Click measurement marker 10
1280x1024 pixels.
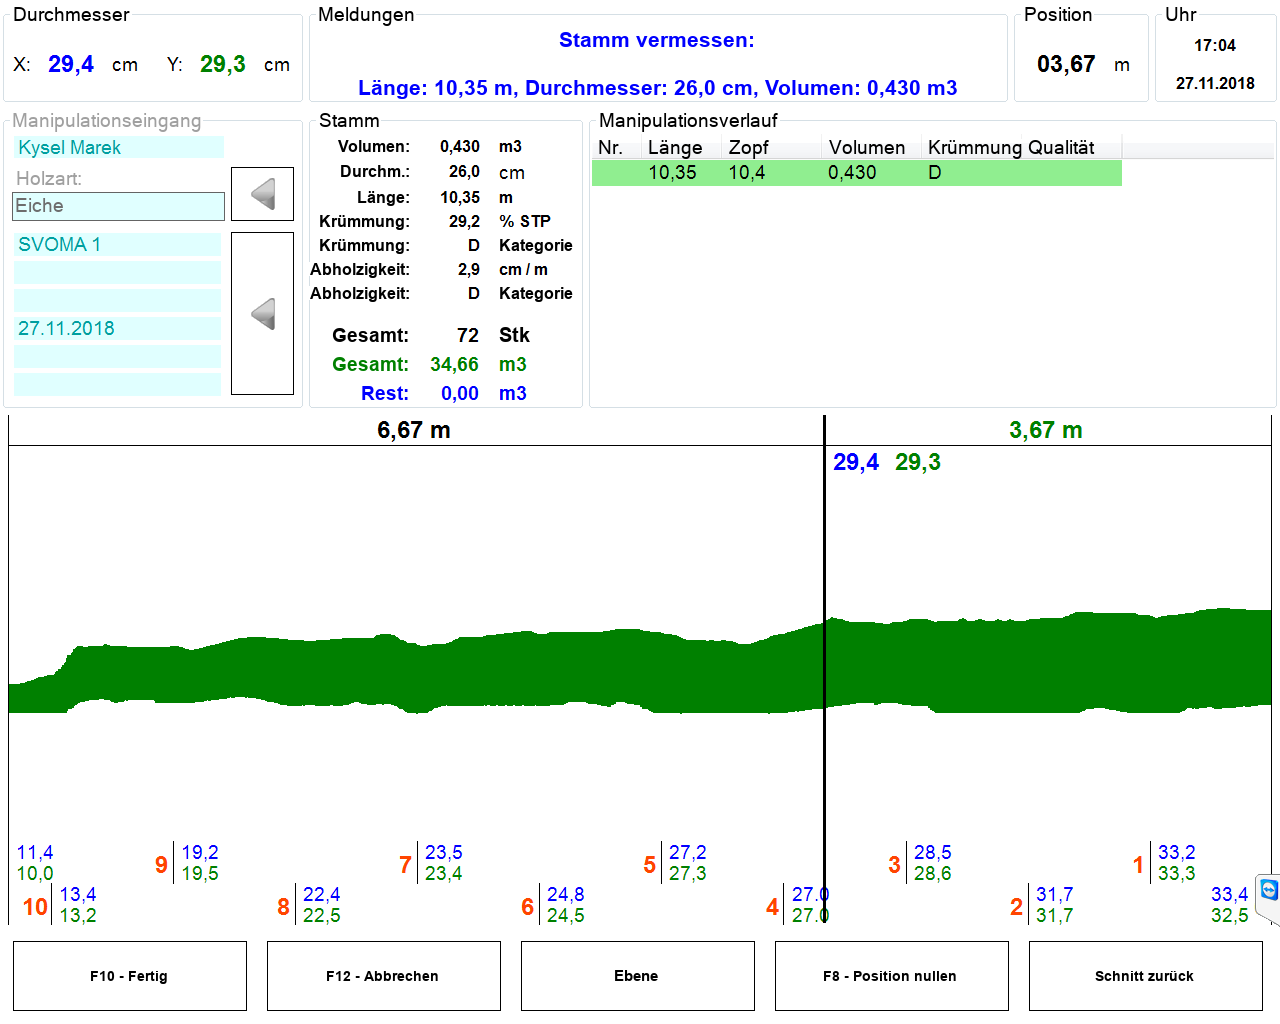coord(35,907)
